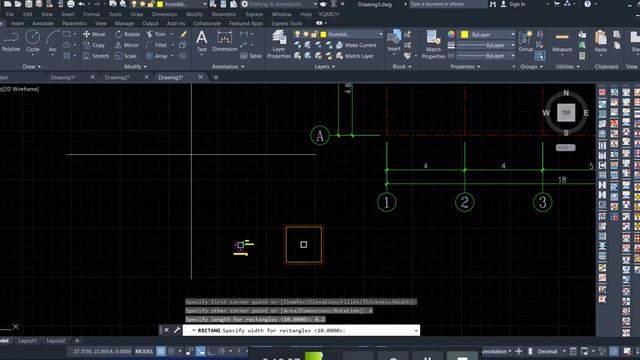
Task: Click the object color wheel icon
Action: tap(451, 34)
